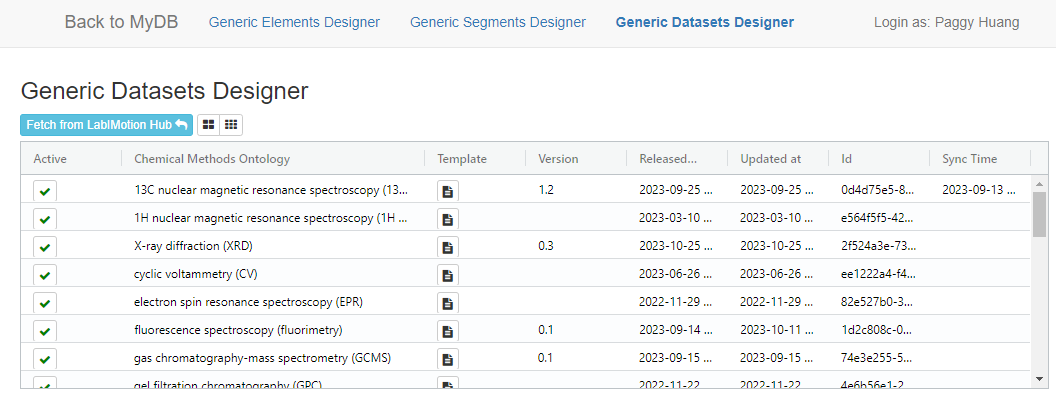Click Login as: Paggy Huang text
Screen dimensions: 1056x397
[946, 22]
